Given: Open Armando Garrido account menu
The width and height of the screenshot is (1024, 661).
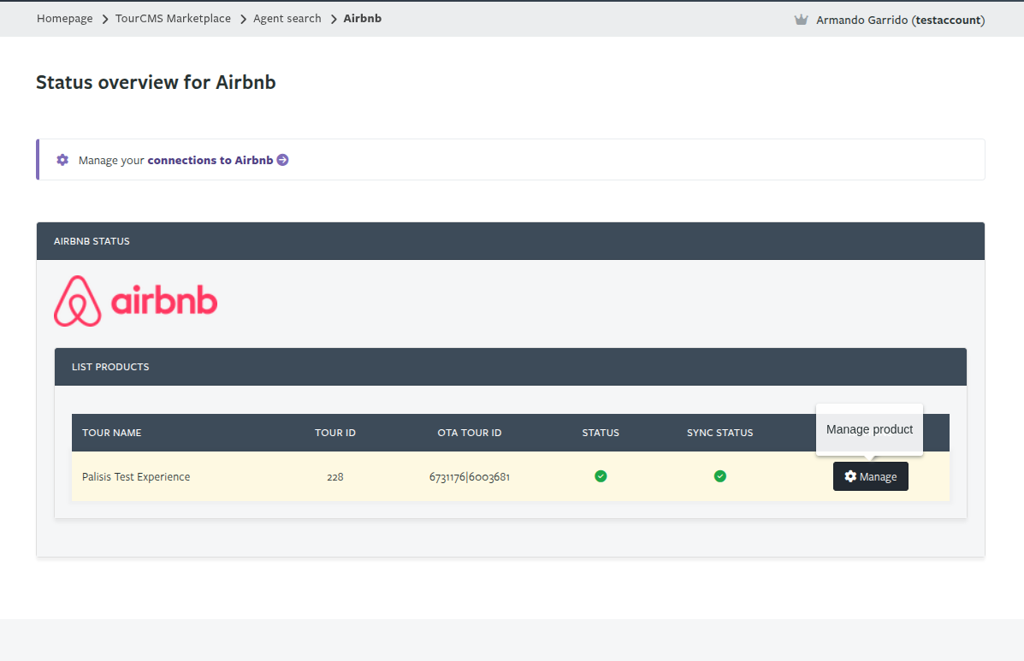Looking at the screenshot, I should pos(900,20).
